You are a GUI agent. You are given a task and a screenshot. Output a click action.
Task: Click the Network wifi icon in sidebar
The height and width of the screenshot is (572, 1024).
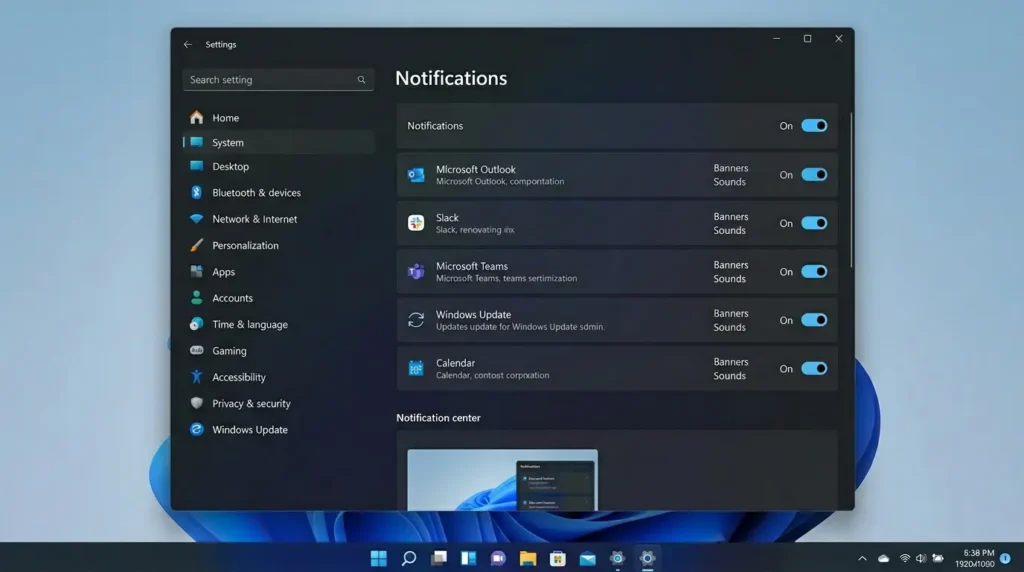pos(197,219)
